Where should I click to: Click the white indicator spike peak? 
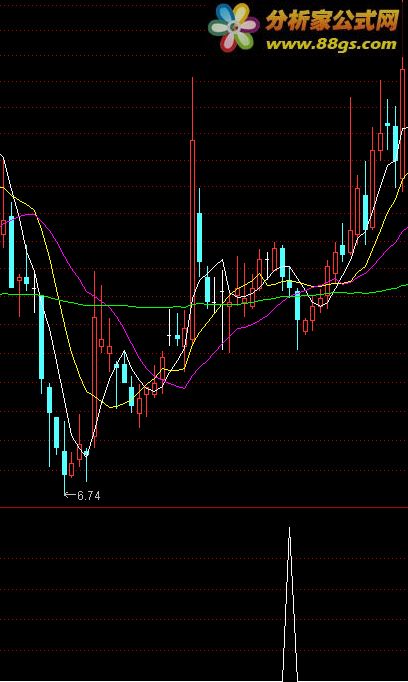(x=290, y=530)
